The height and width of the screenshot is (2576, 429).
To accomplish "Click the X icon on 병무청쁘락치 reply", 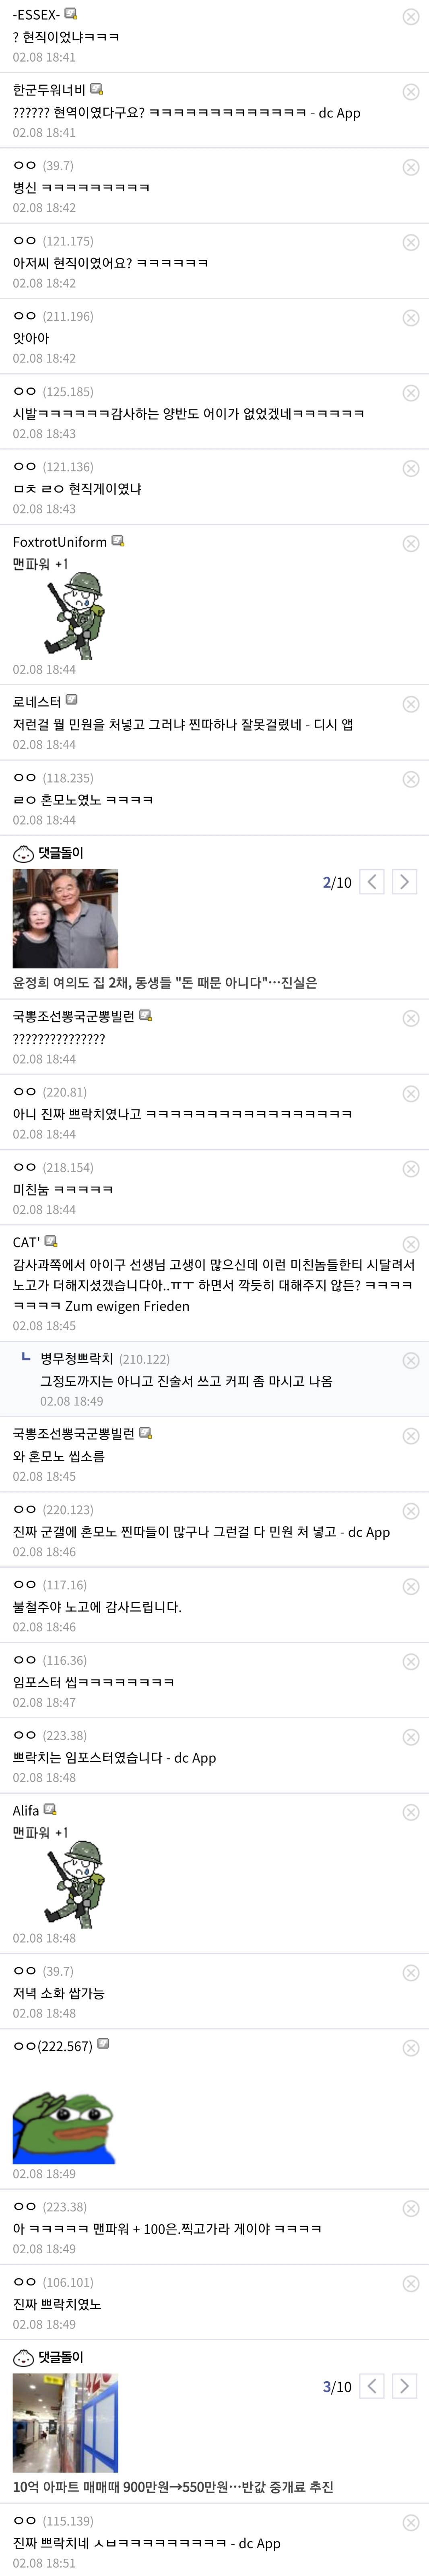I will (x=410, y=1360).
